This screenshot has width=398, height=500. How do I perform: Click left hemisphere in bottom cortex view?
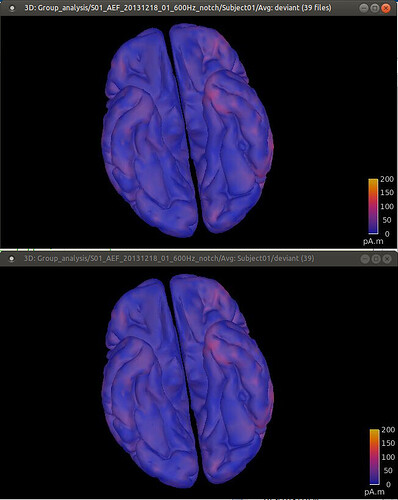(148, 383)
